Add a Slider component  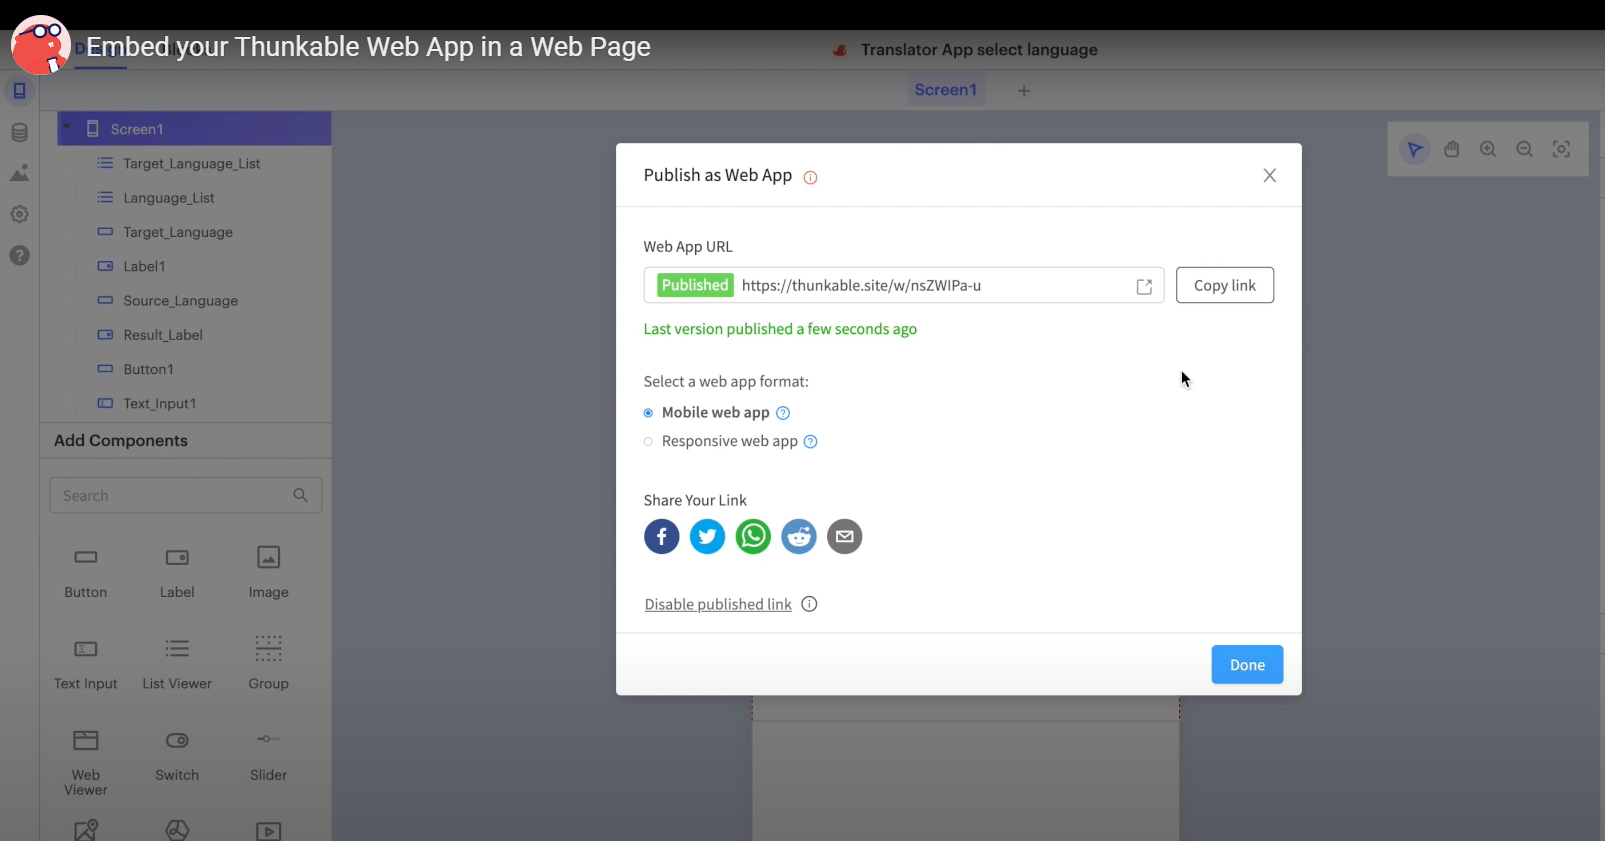coord(268,755)
